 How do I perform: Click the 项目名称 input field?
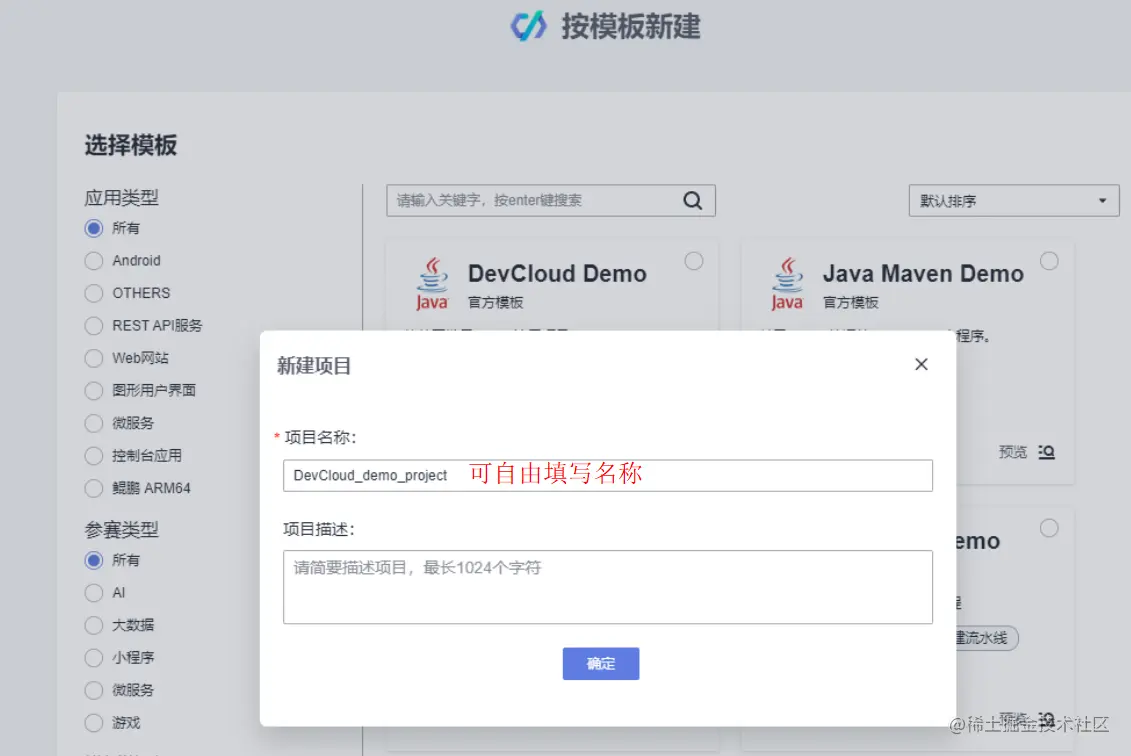(x=607, y=475)
